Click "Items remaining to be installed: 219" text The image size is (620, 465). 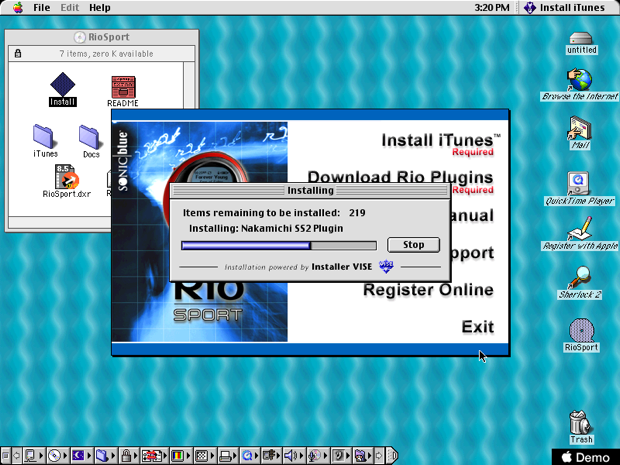274,213
